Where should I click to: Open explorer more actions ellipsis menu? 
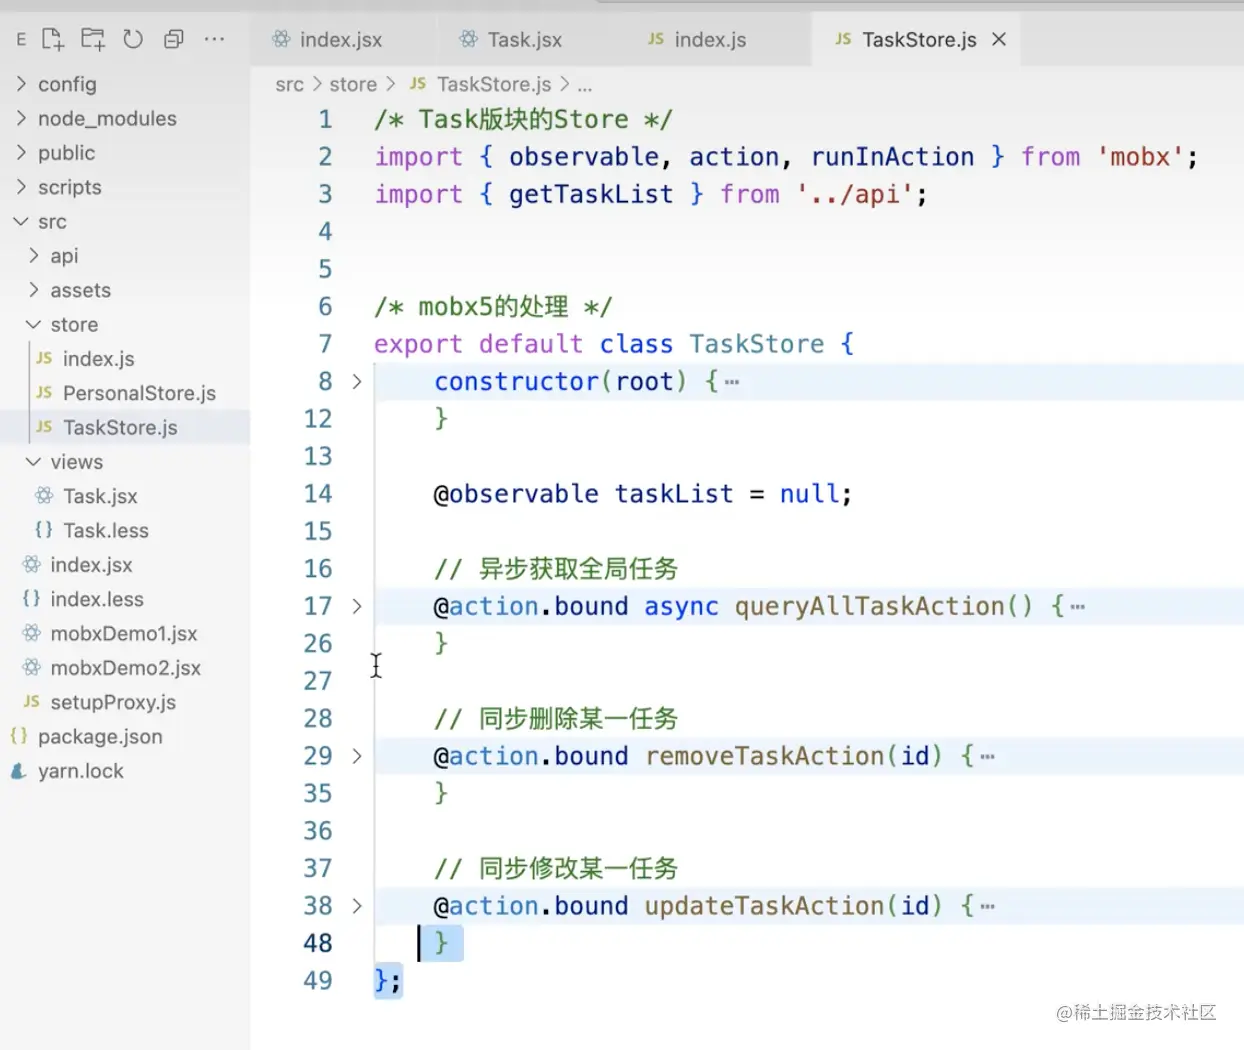[x=214, y=39]
